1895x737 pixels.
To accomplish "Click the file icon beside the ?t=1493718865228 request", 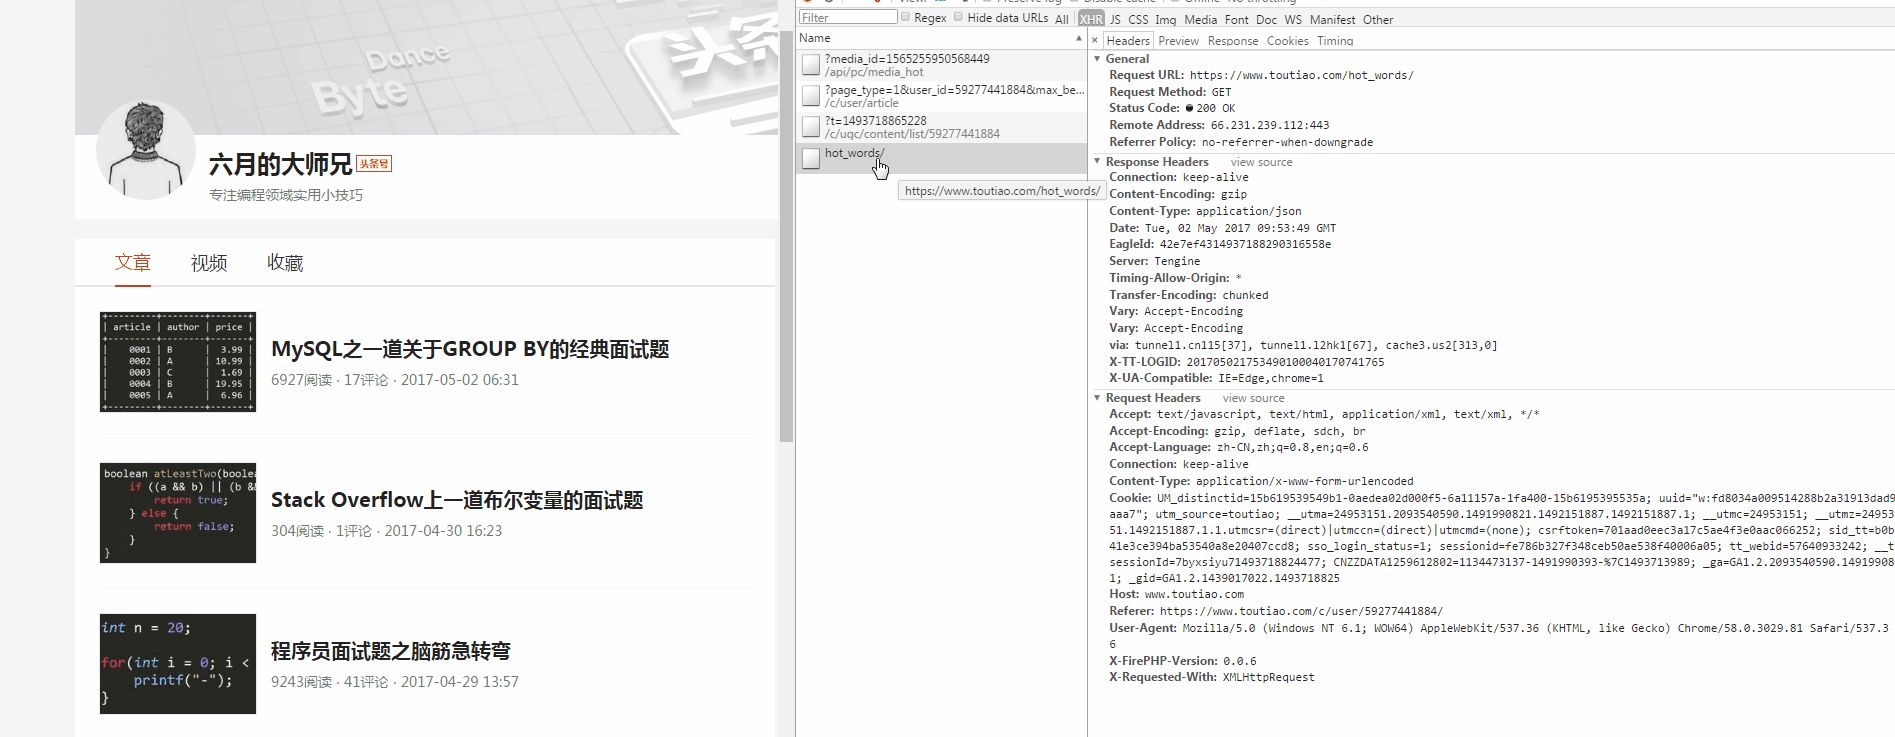I will click(x=811, y=127).
